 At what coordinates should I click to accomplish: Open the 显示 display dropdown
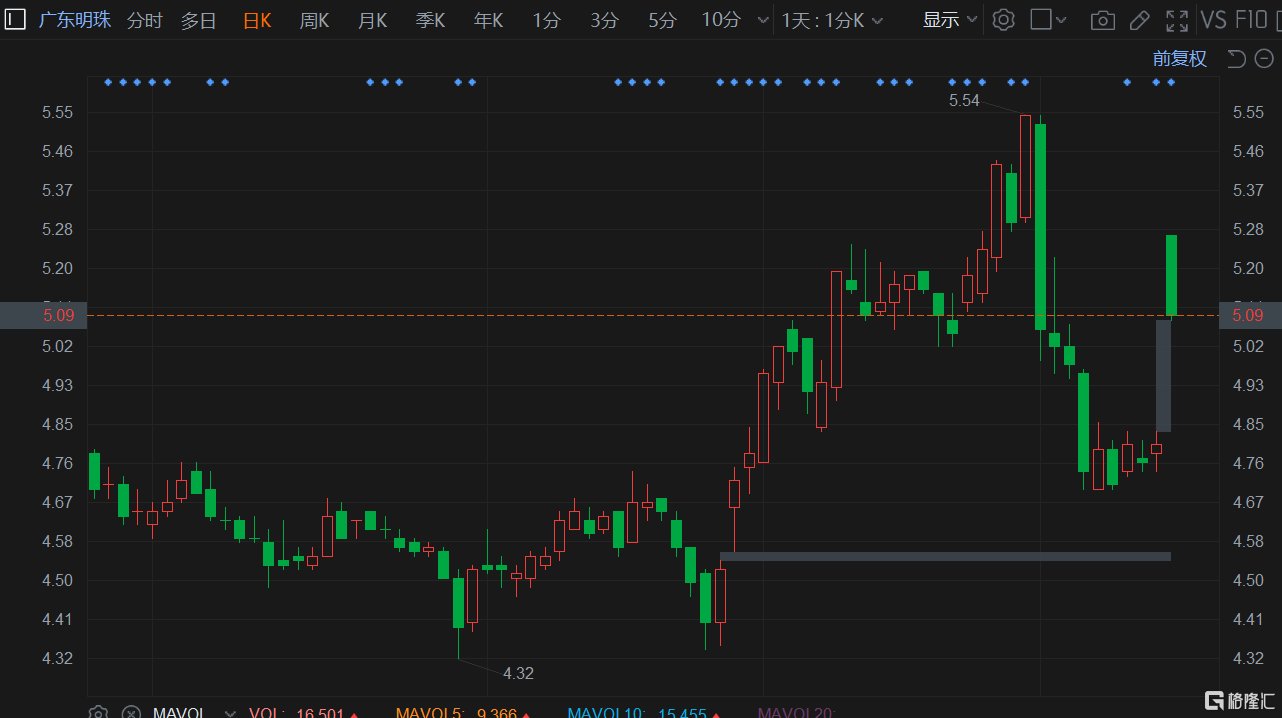click(x=949, y=20)
